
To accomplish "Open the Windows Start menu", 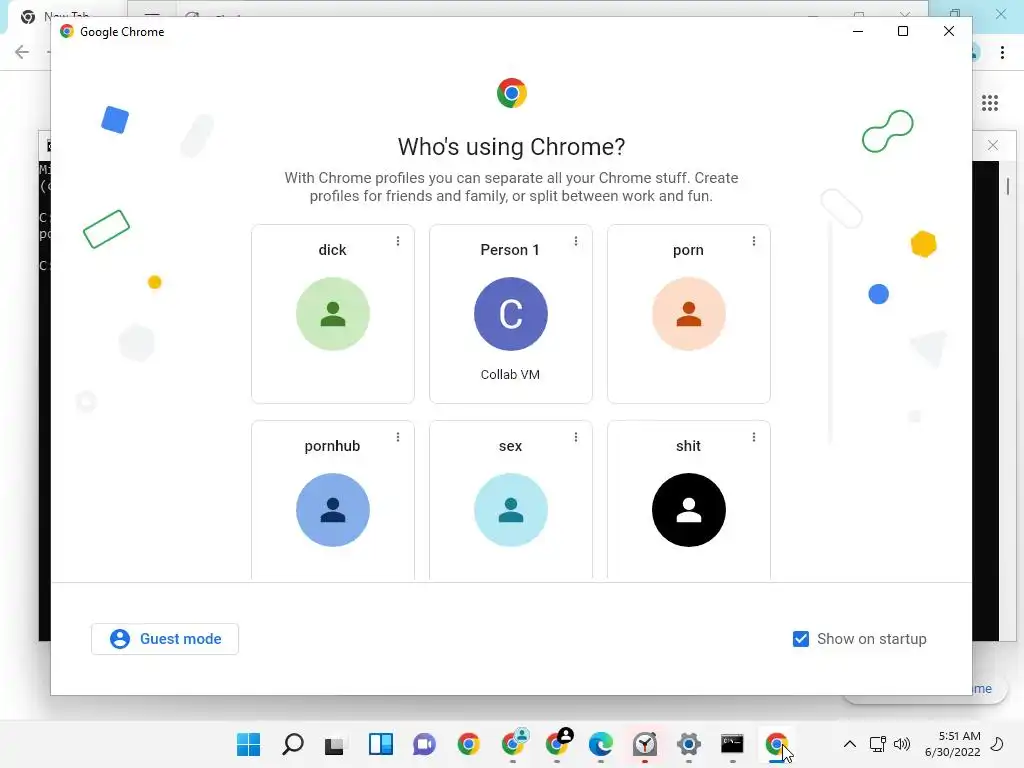I will (248, 744).
